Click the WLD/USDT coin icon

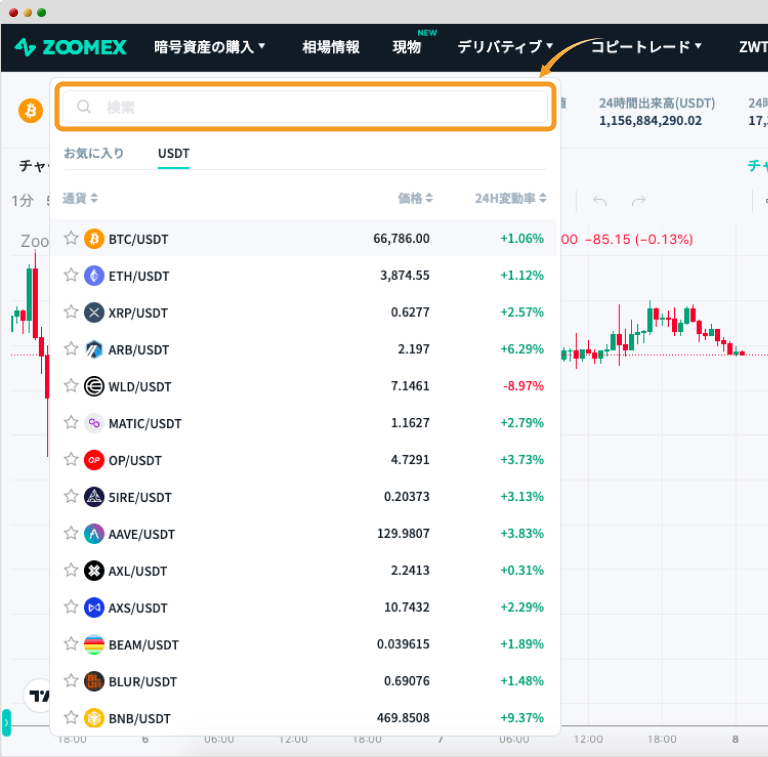point(94,386)
